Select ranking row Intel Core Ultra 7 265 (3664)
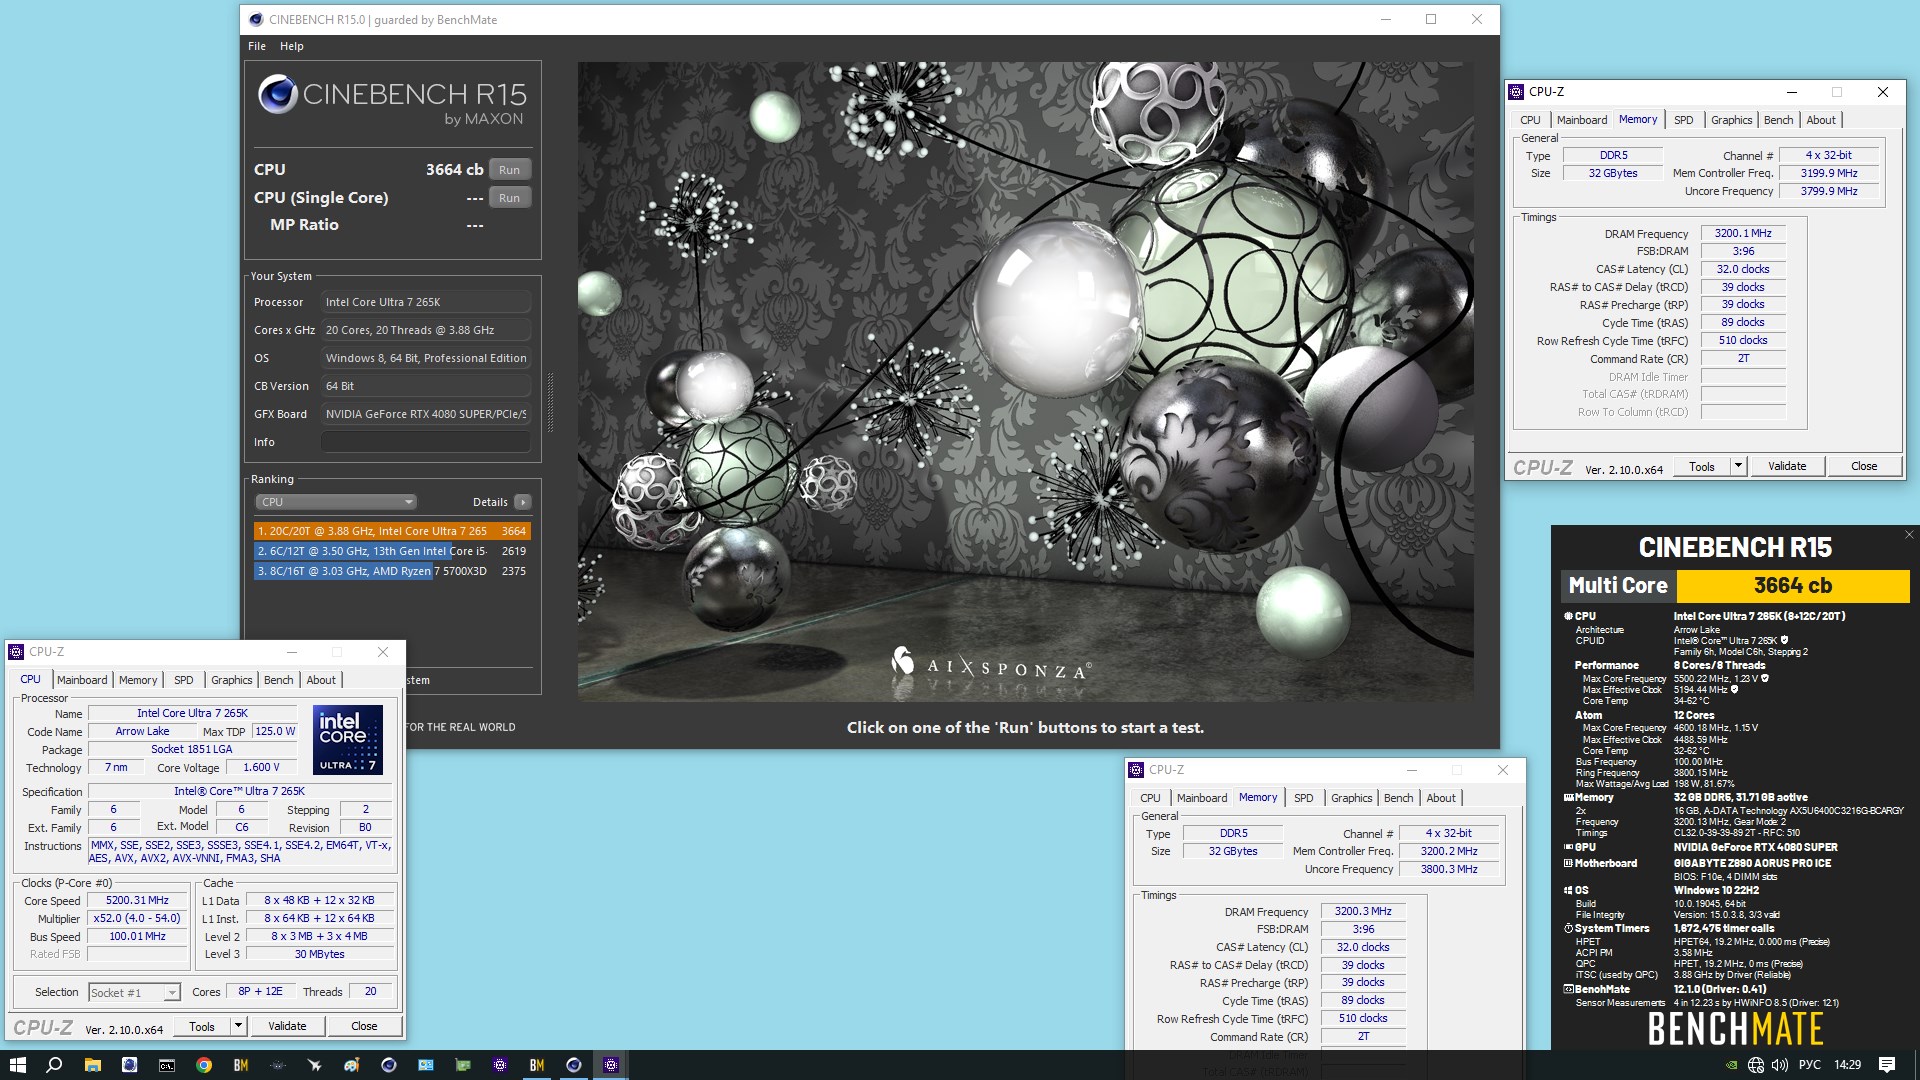The height and width of the screenshot is (1080, 1920). [x=392, y=531]
